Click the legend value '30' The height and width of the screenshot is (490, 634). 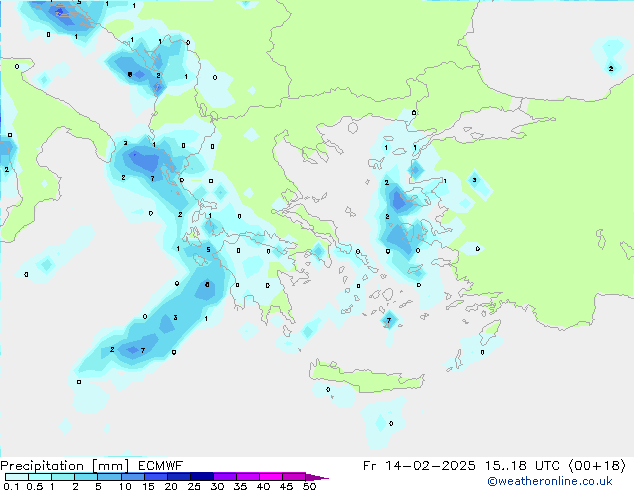click(217, 486)
